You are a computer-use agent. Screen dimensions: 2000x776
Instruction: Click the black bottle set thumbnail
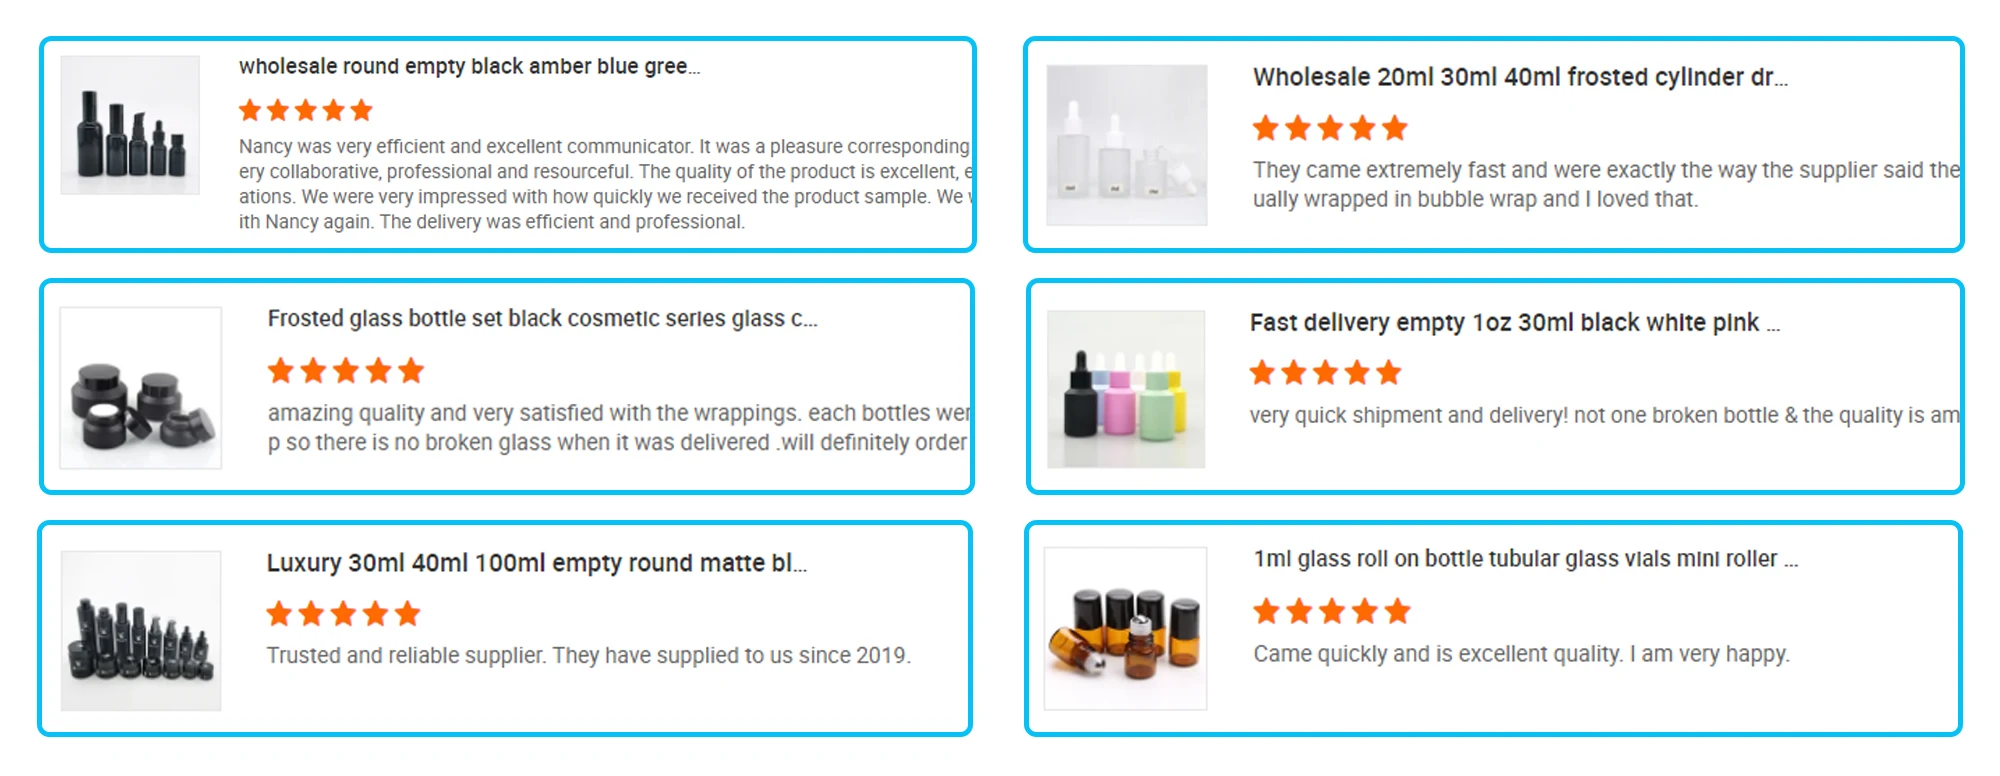click(130, 125)
